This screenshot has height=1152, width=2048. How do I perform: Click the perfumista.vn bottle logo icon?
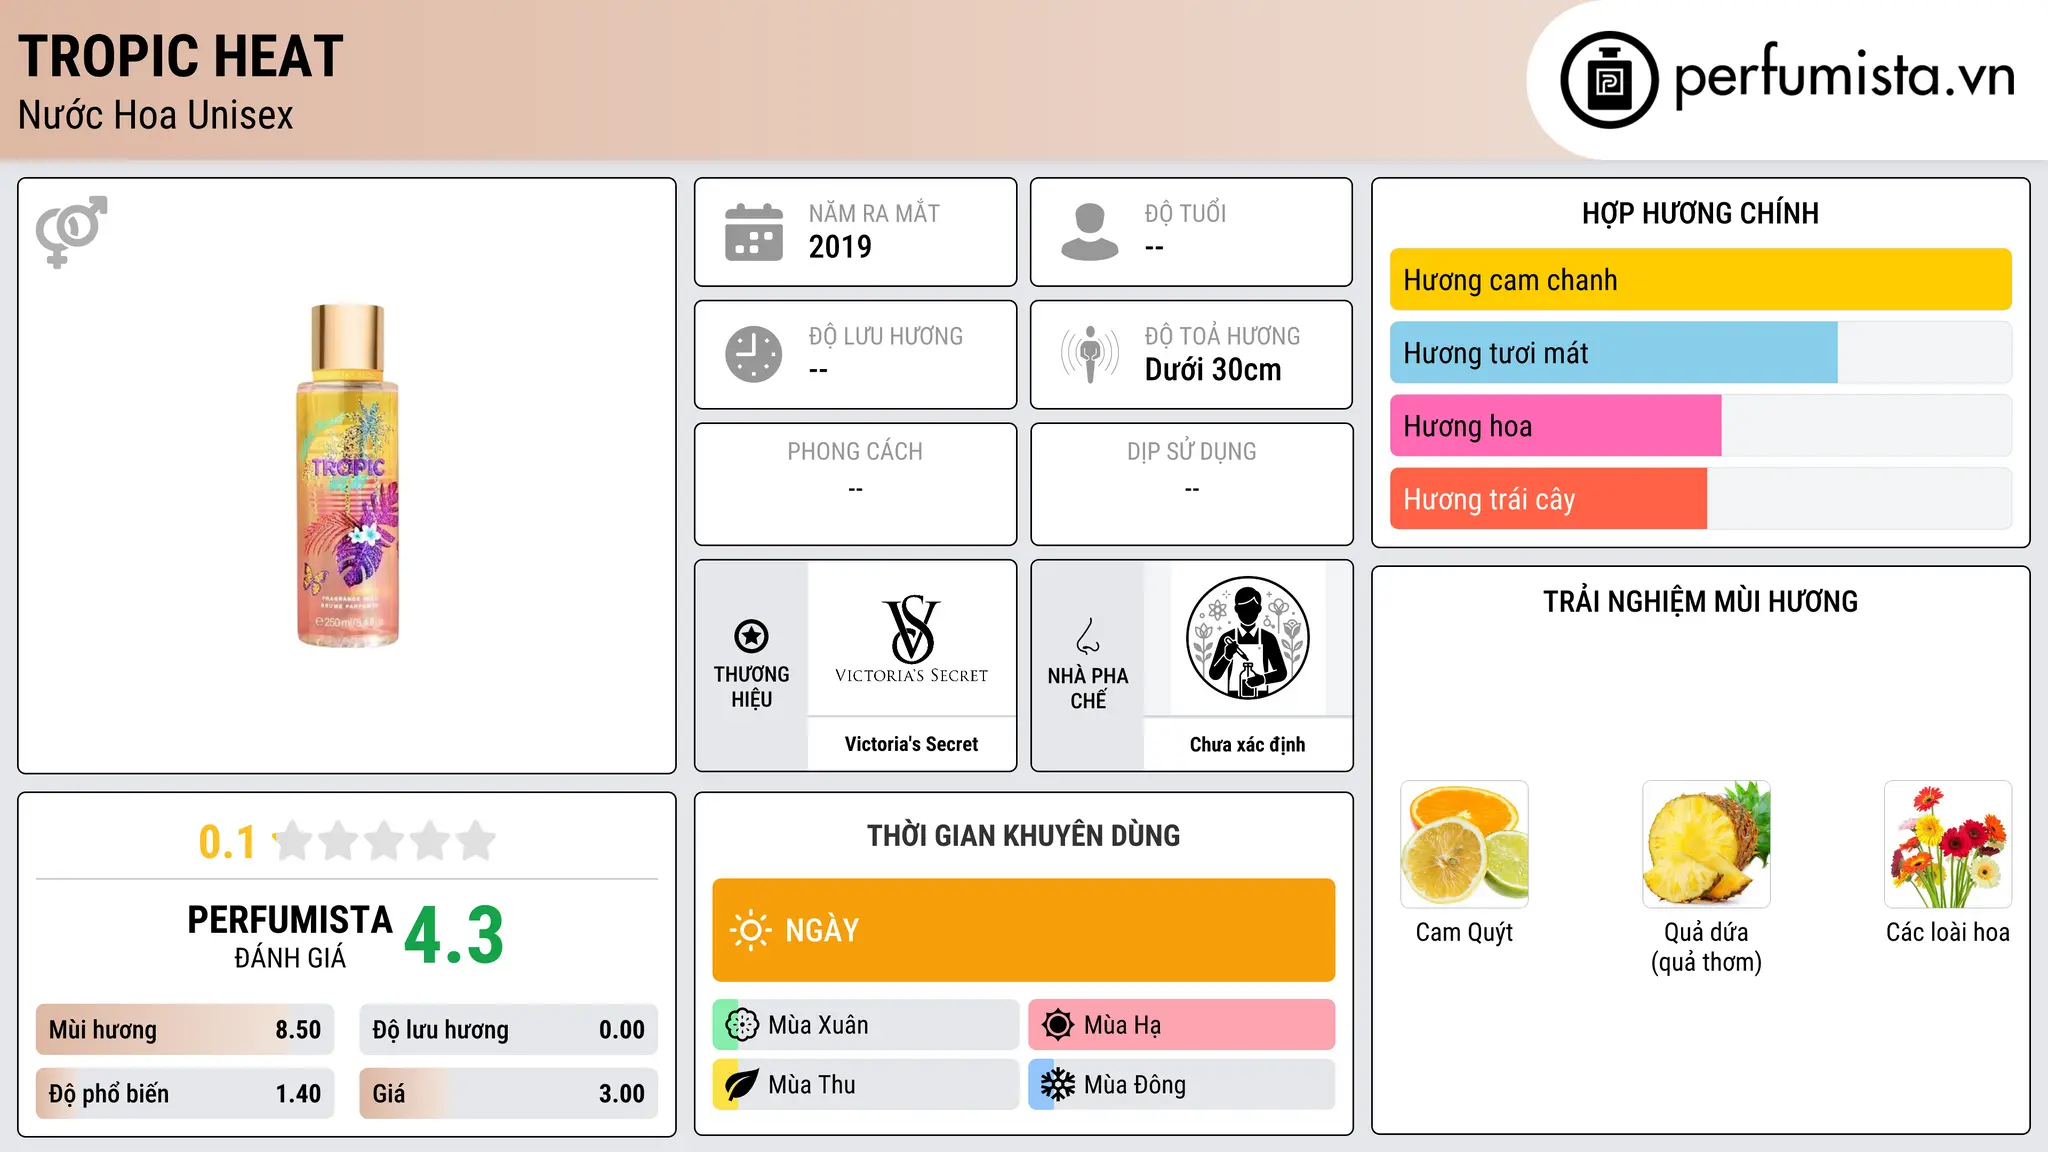1609,80
